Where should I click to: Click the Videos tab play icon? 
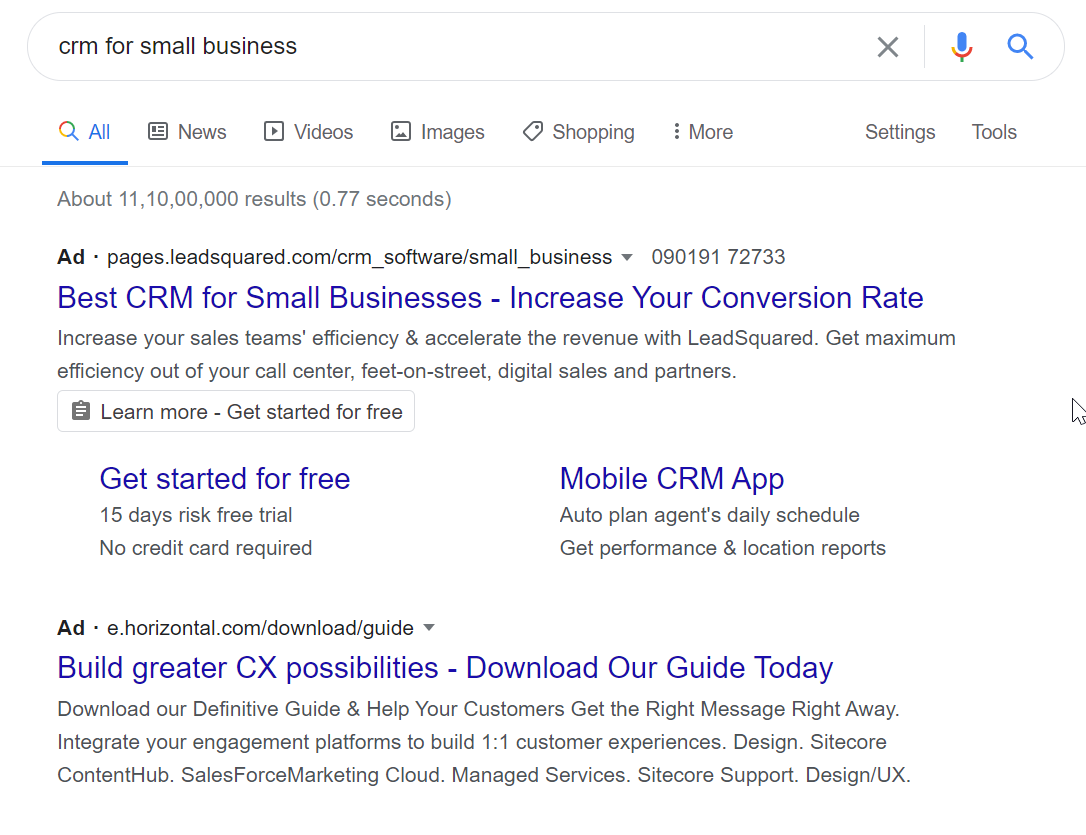[x=274, y=132]
